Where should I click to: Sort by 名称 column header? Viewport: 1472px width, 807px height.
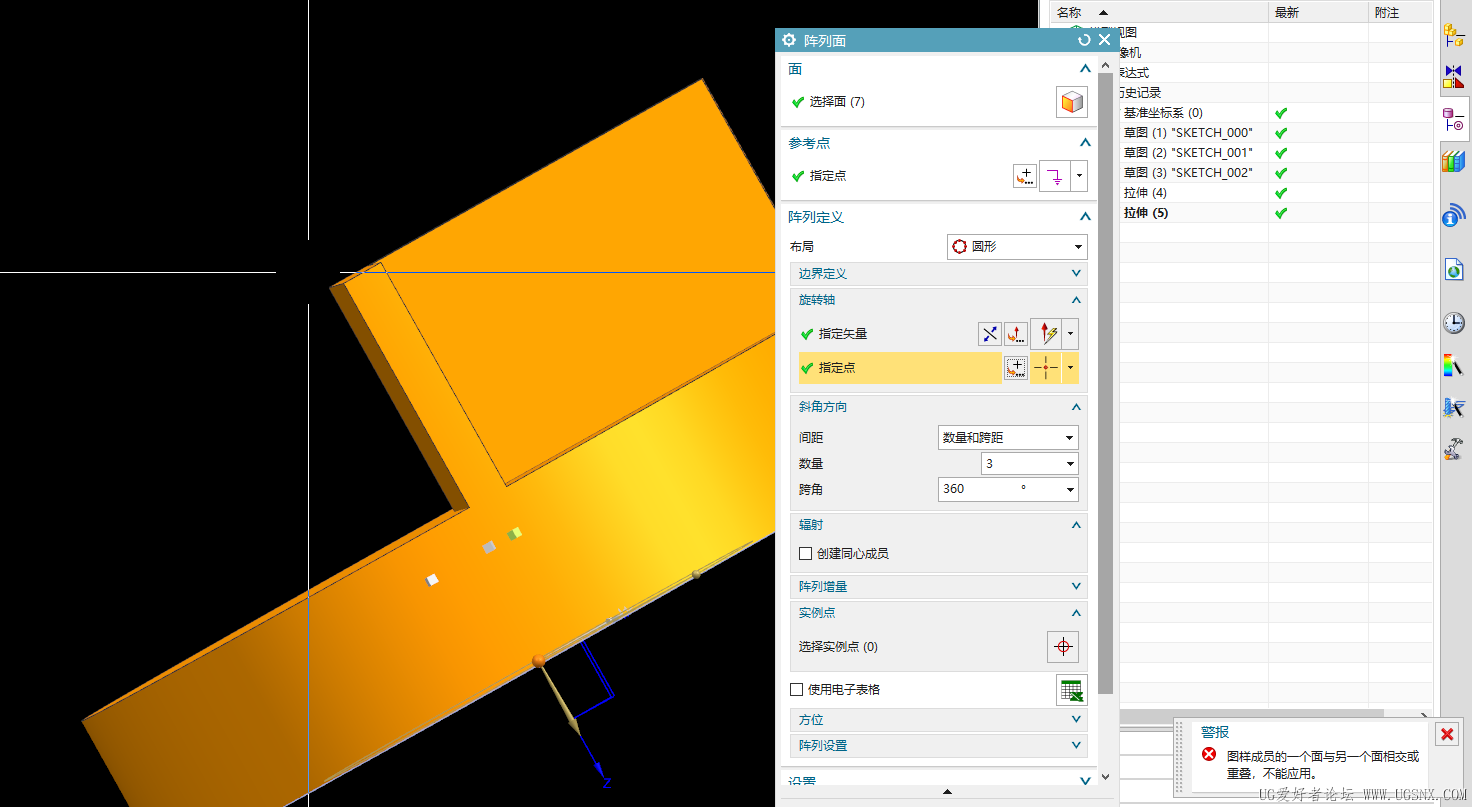[1160, 12]
